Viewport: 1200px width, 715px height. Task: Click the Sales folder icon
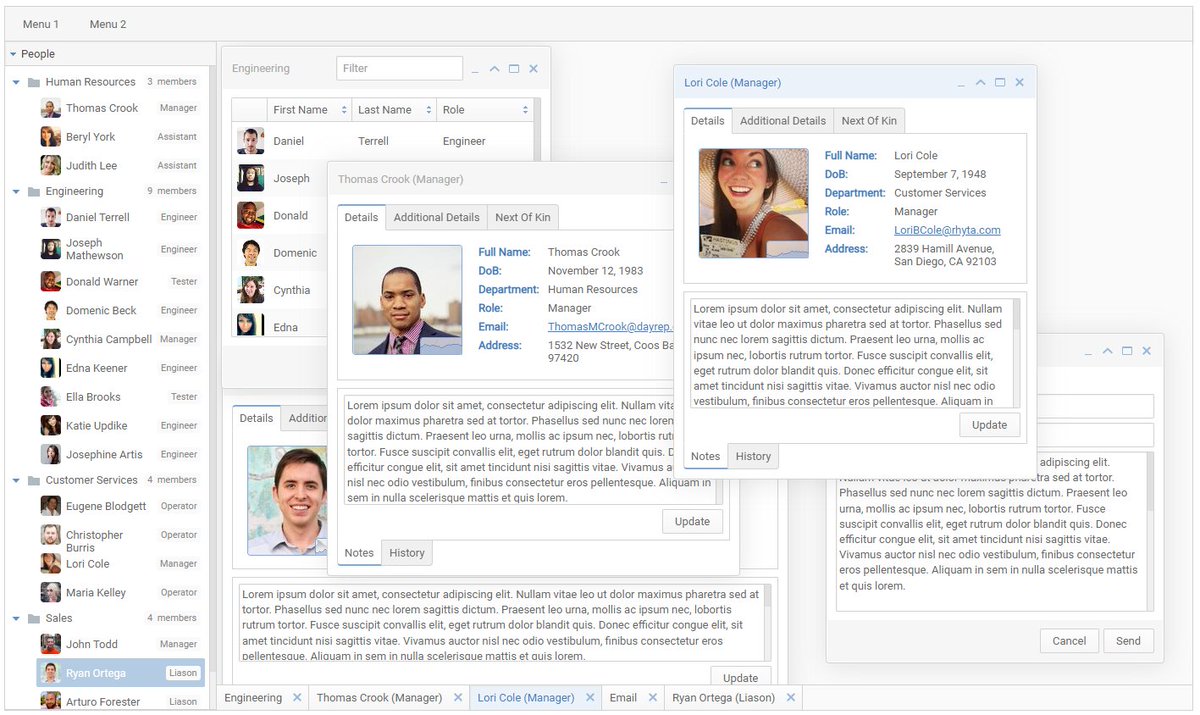(34, 618)
